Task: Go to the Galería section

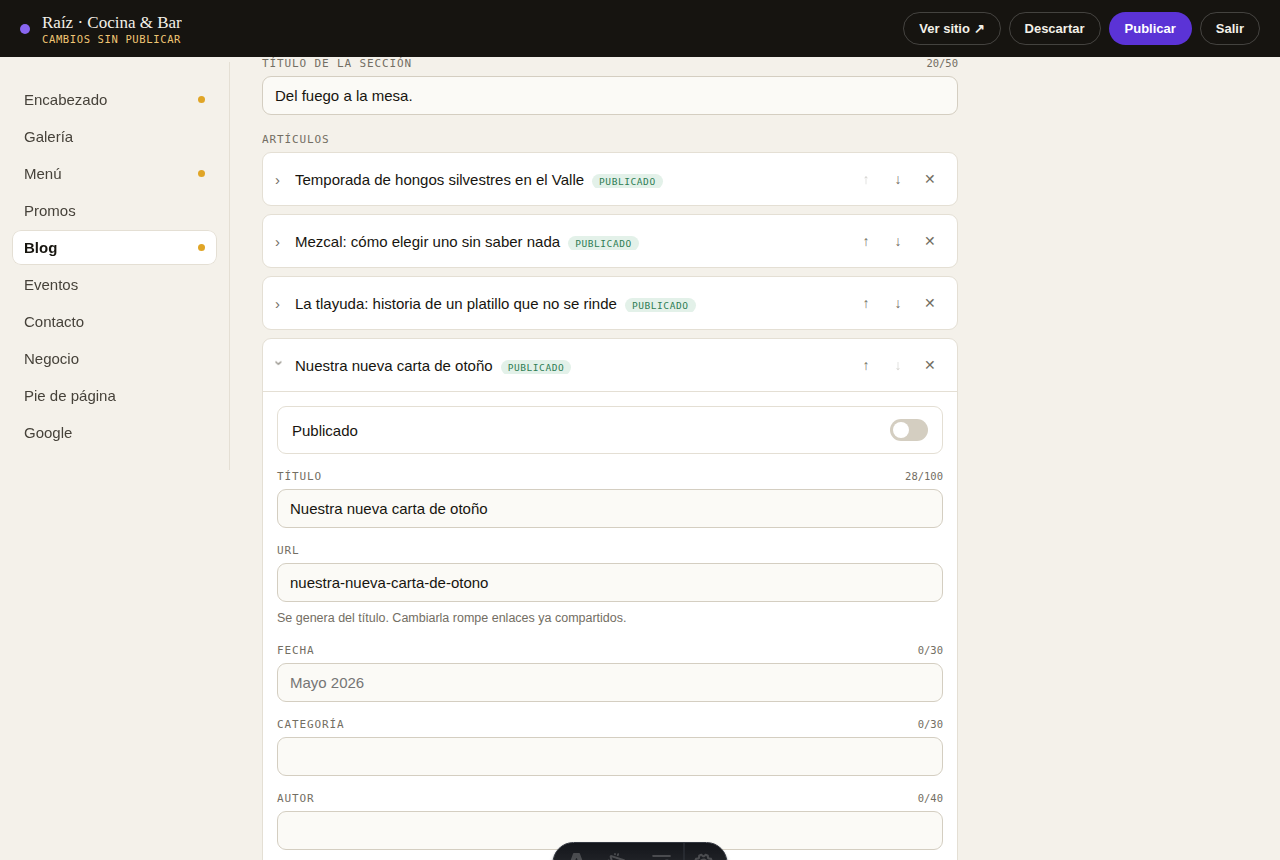Action: click(x=114, y=137)
